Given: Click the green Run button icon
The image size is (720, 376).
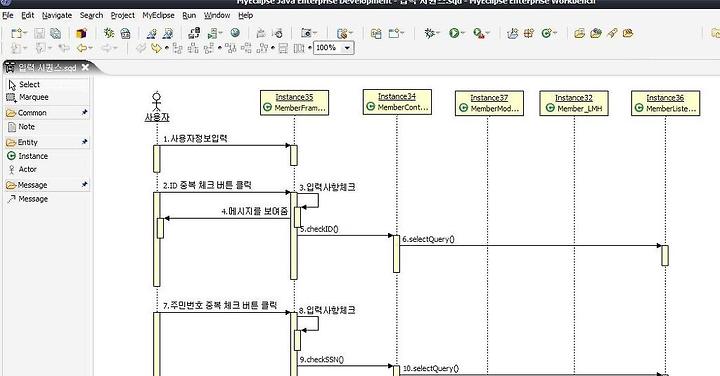Looking at the screenshot, I should click(454, 33).
